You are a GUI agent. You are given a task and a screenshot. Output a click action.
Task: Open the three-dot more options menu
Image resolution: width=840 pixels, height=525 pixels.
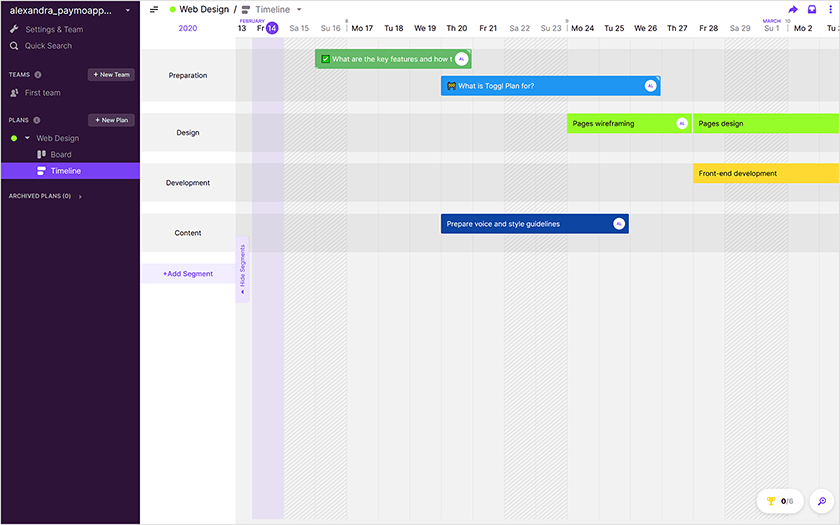pos(830,9)
